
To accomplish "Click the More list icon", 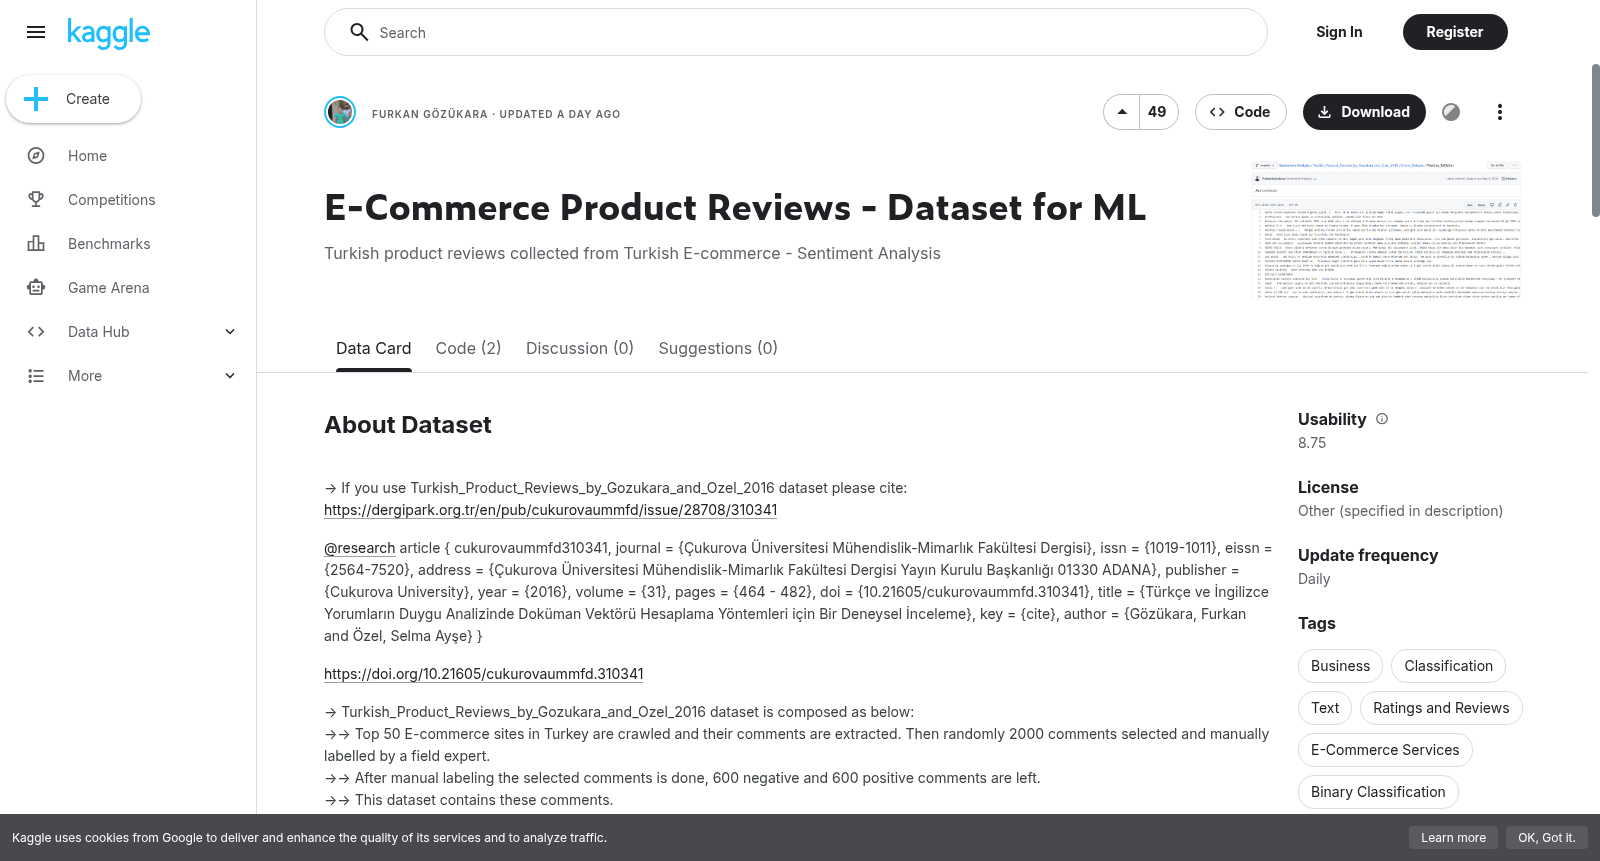I will click(x=36, y=376).
